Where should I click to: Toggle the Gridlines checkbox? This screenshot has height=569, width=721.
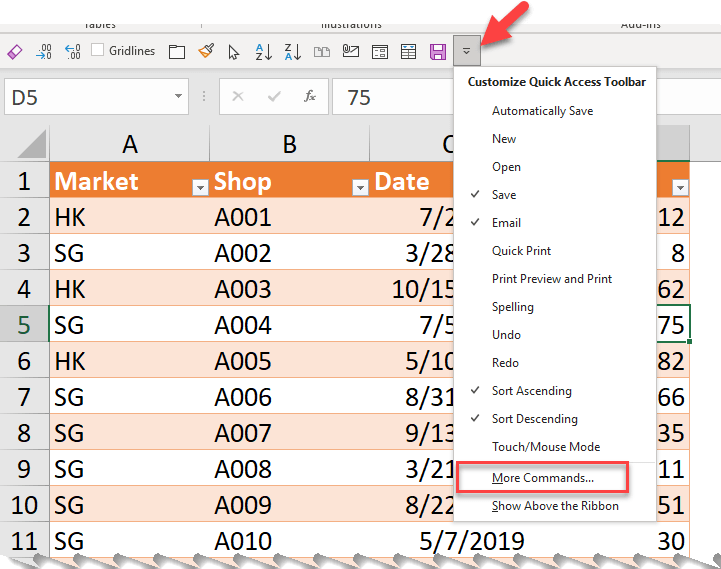pyautogui.click(x=98, y=51)
